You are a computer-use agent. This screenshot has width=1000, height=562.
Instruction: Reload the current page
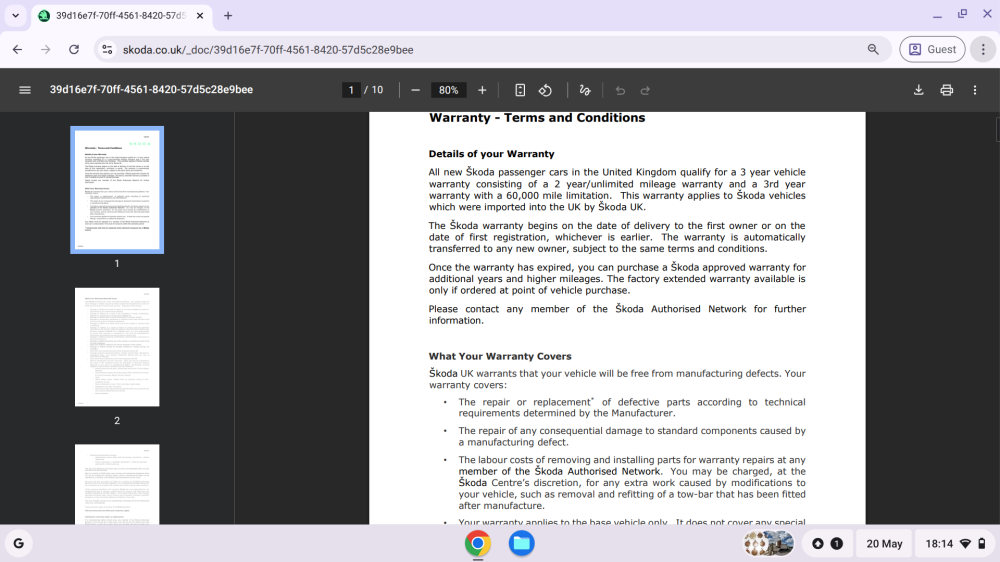pyautogui.click(x=74, y=50)
